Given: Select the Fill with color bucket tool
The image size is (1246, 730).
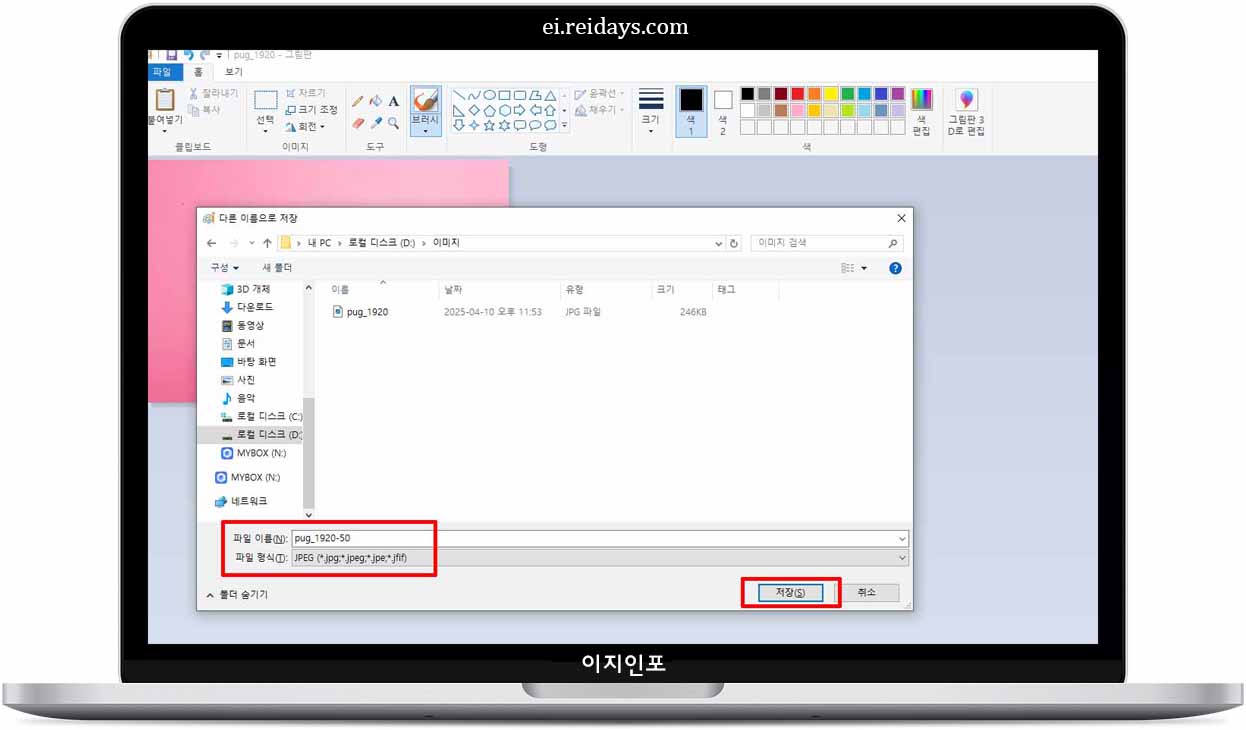Looking at the screenshot, I should click(x=375, y=101).
